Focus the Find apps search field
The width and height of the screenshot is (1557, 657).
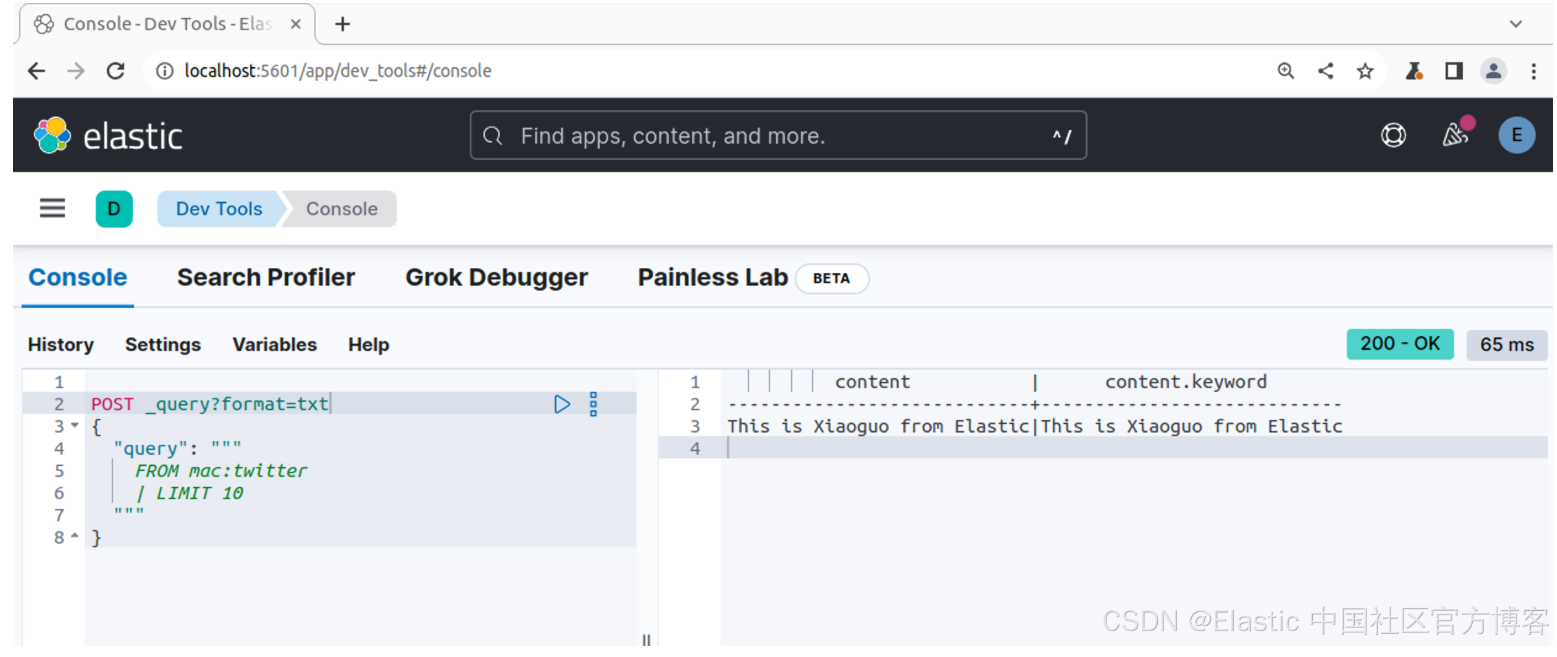[x=778, y=136]
